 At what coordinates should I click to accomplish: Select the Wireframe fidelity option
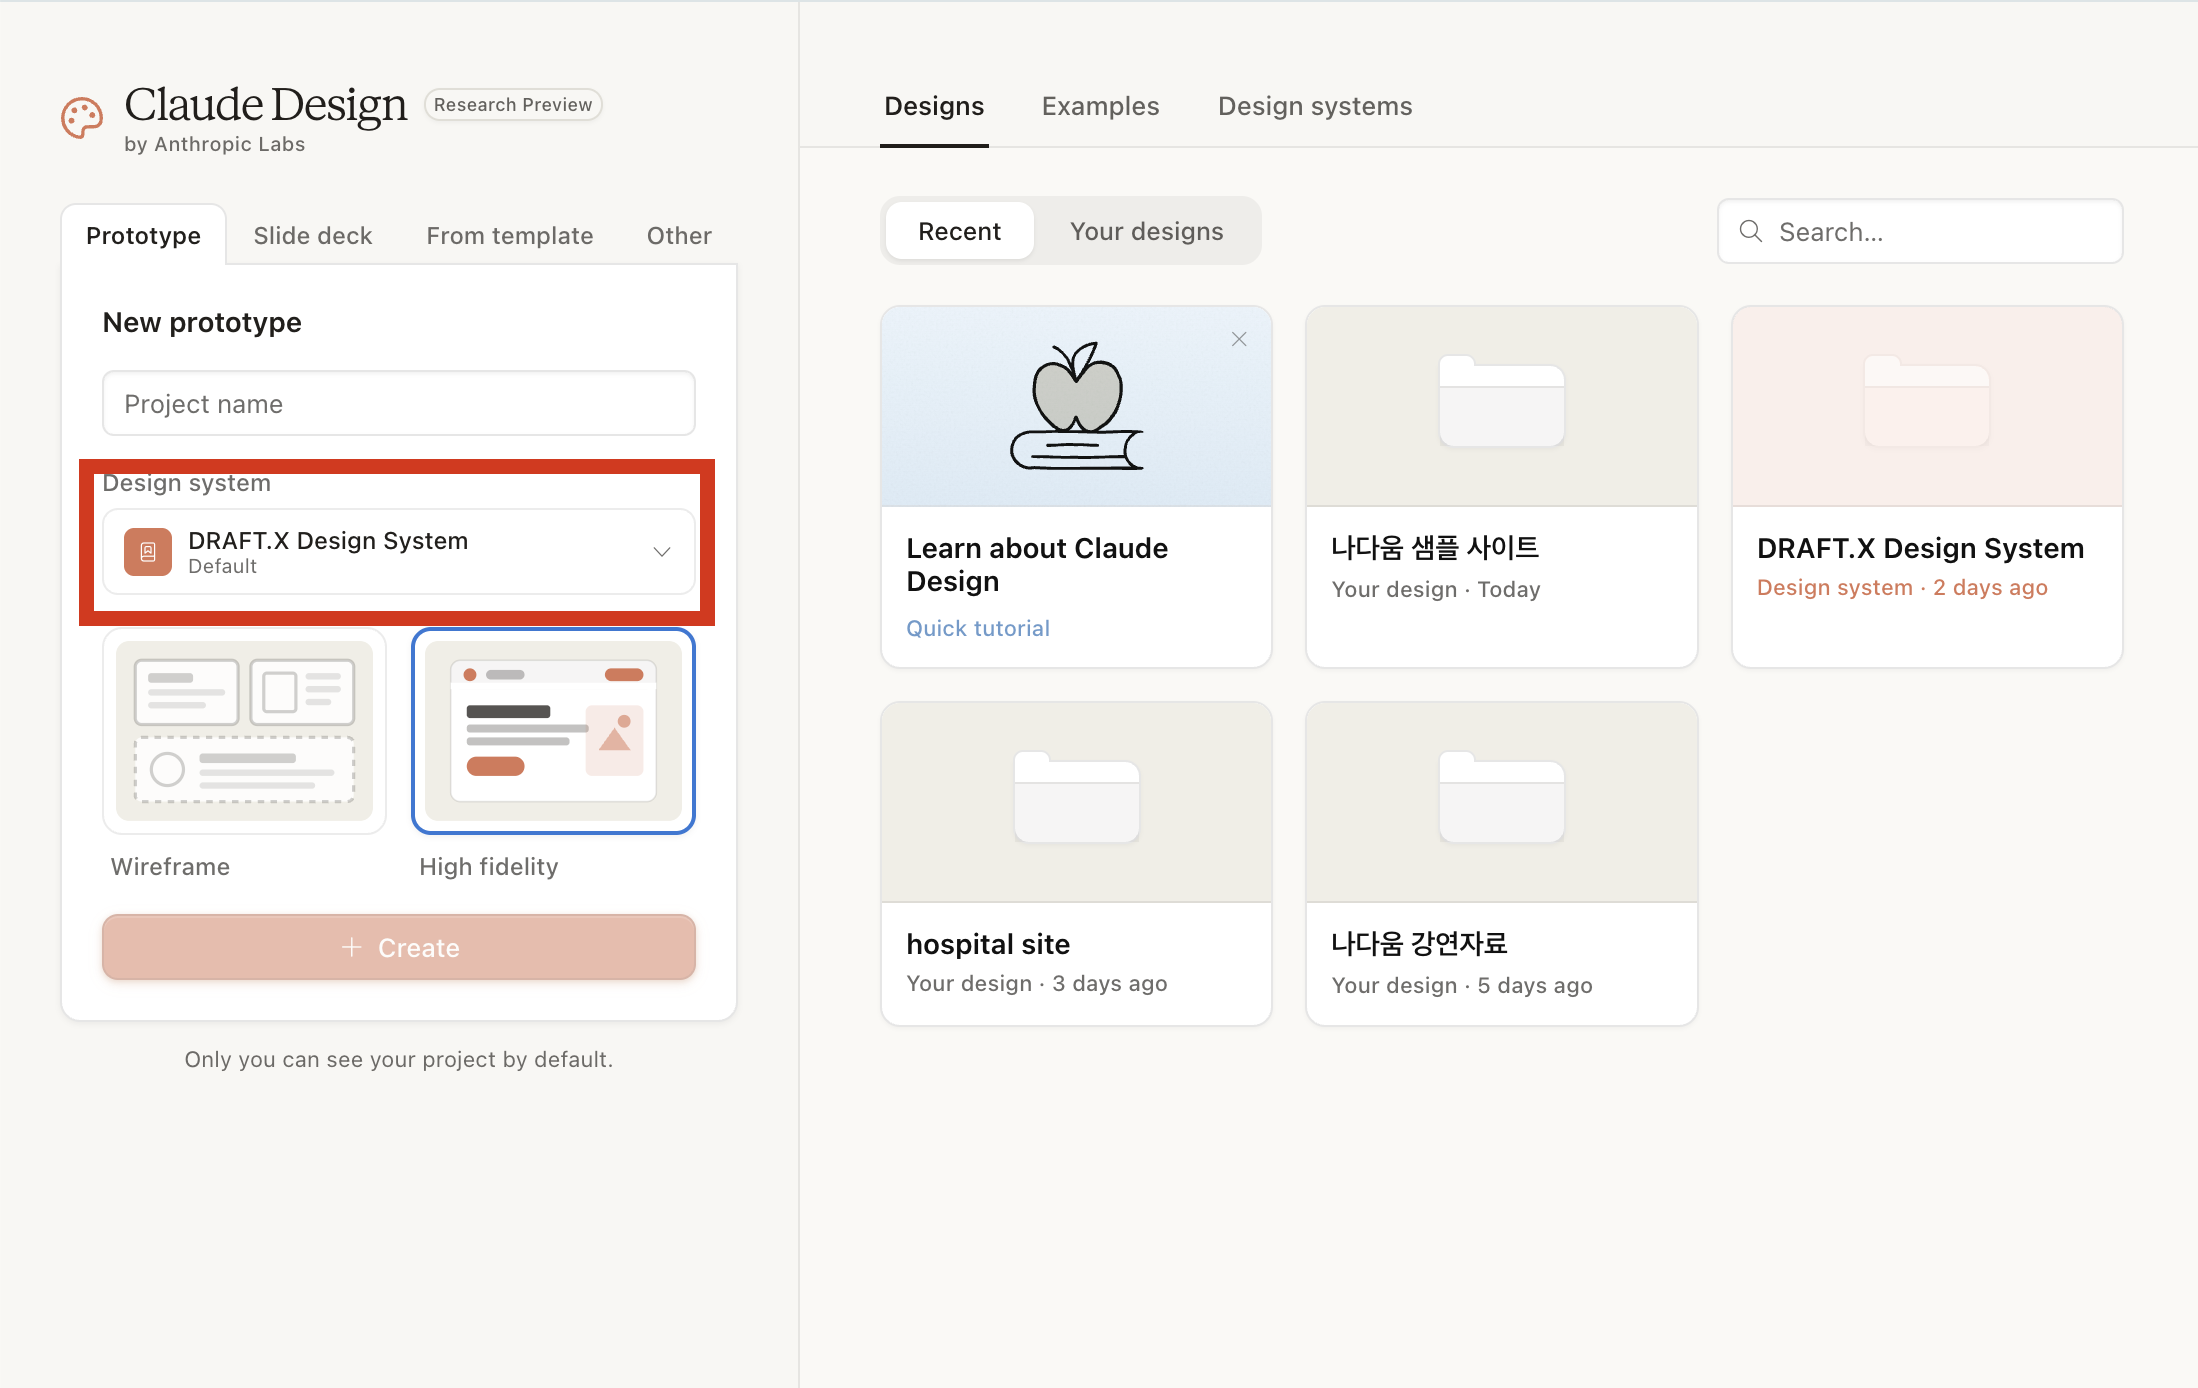(244, 731)
